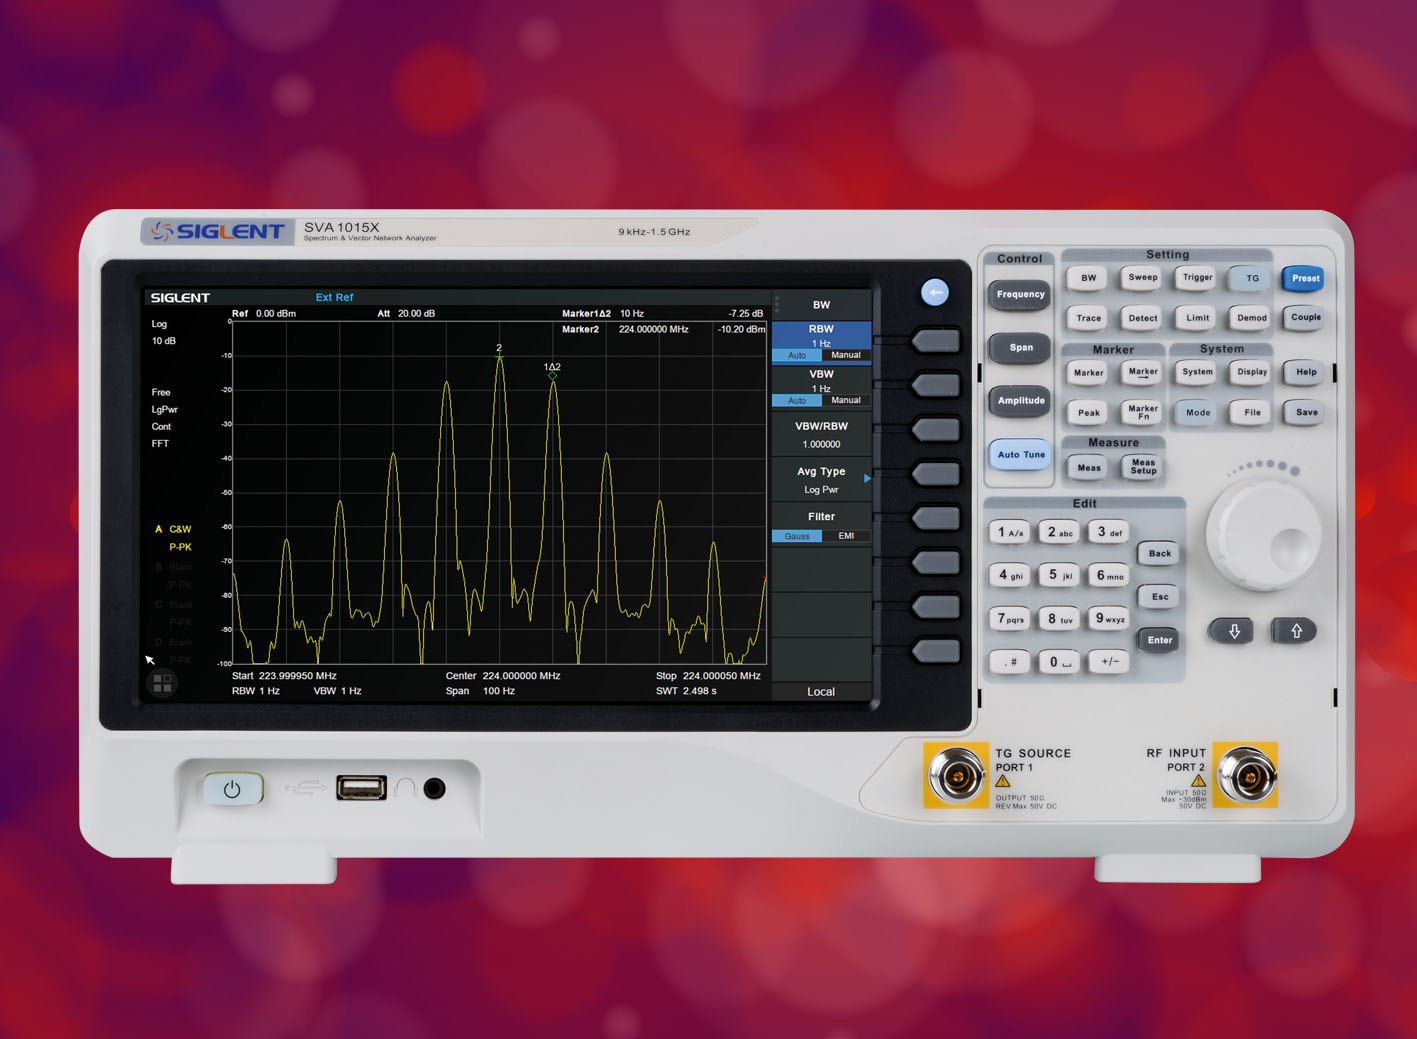1417x1039 pixels.
Task: Click the System key under the System heading
Action: click(x=1197, y=372)
